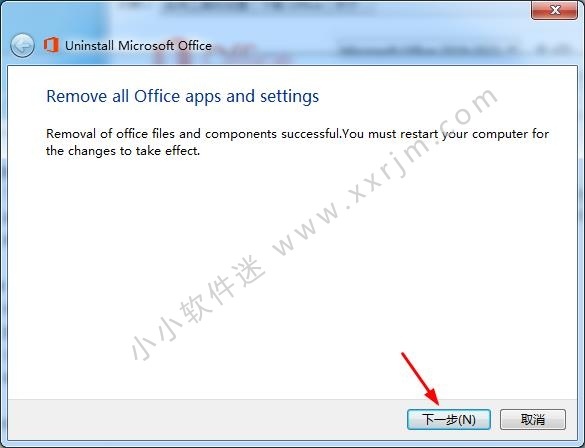
Task: Click the orange Microsoft Office logo
Action: click(51, 45)
